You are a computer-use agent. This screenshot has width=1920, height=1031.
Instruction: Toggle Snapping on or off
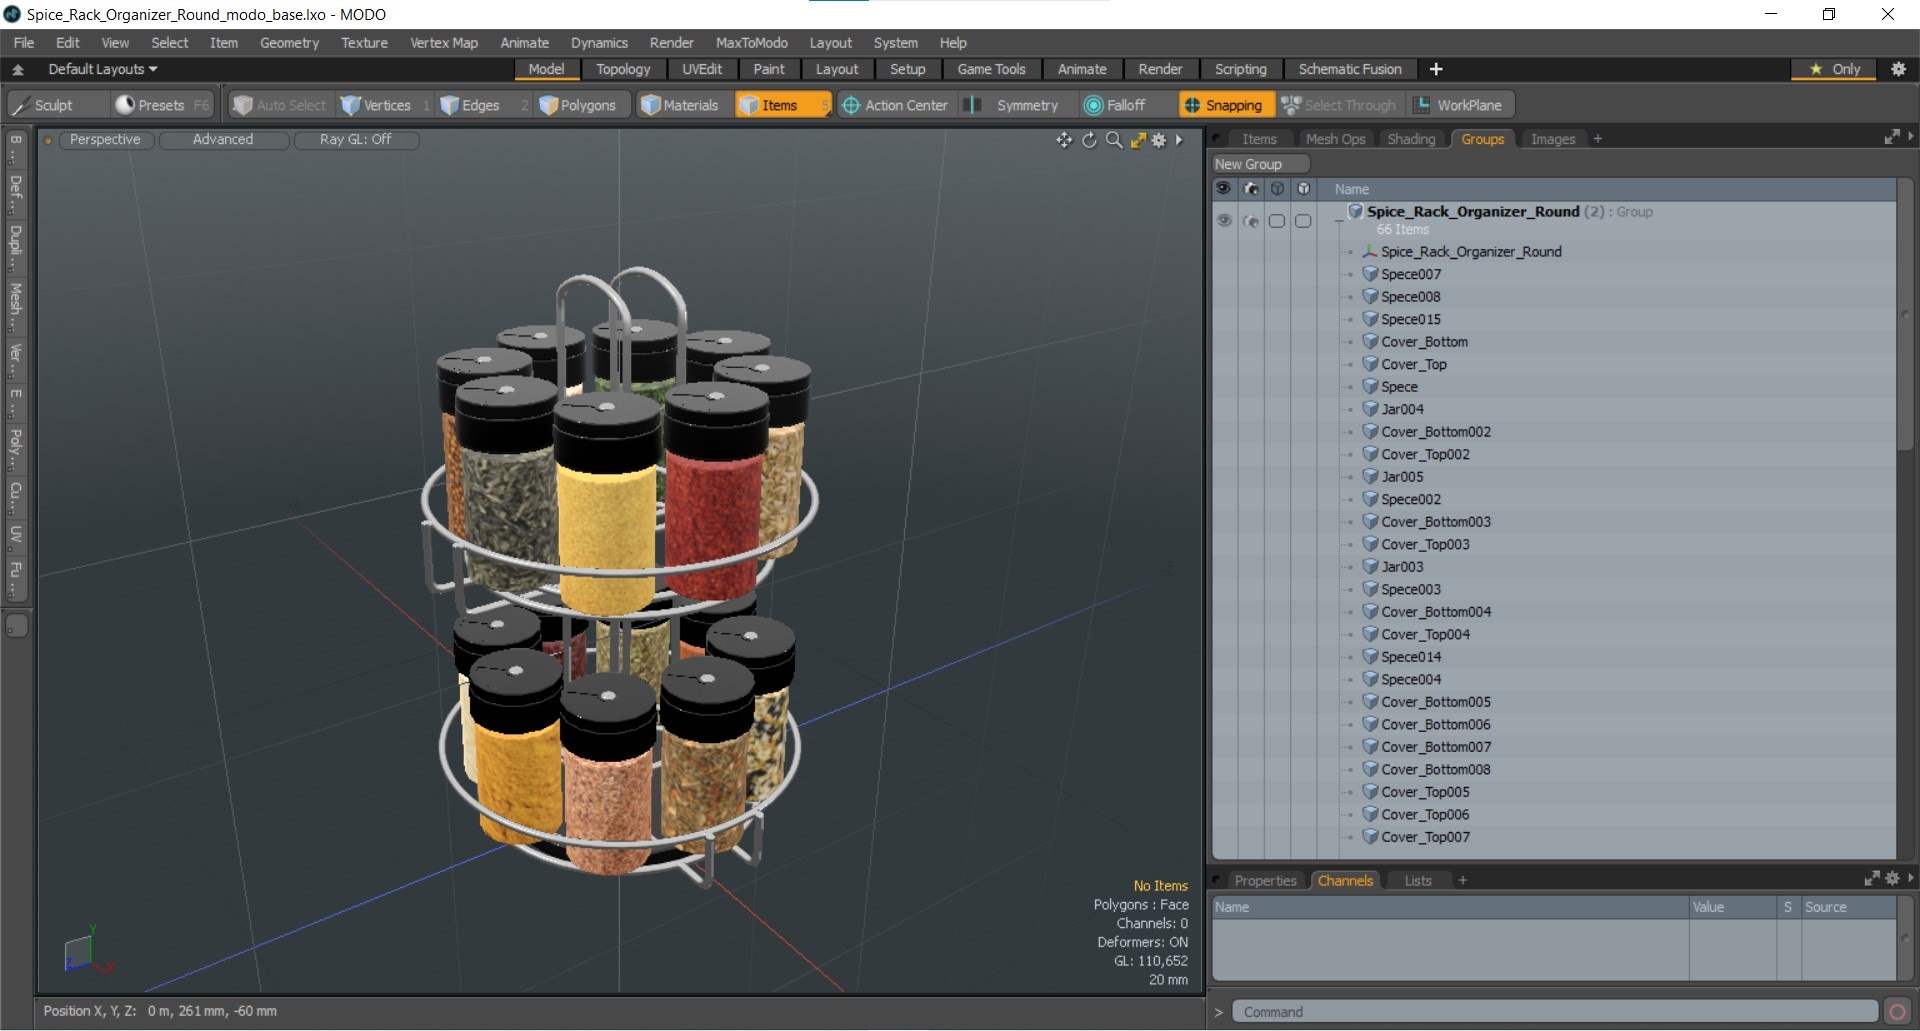point(1225,105)
